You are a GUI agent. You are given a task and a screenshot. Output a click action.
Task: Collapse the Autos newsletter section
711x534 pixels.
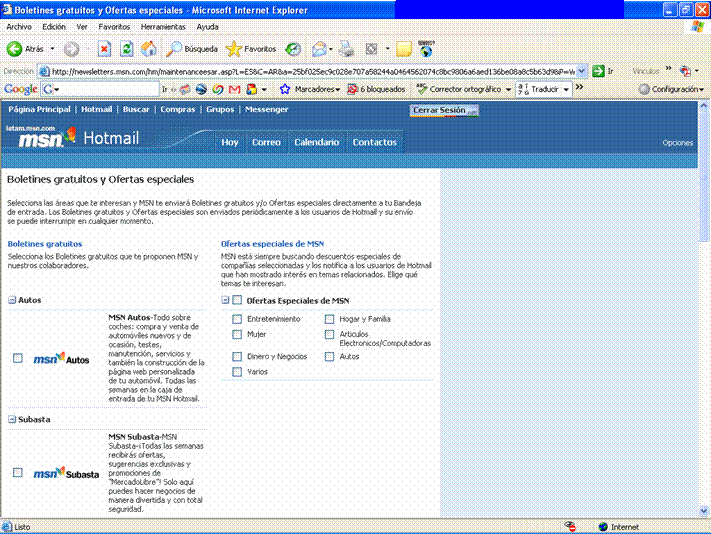point(11,300)
